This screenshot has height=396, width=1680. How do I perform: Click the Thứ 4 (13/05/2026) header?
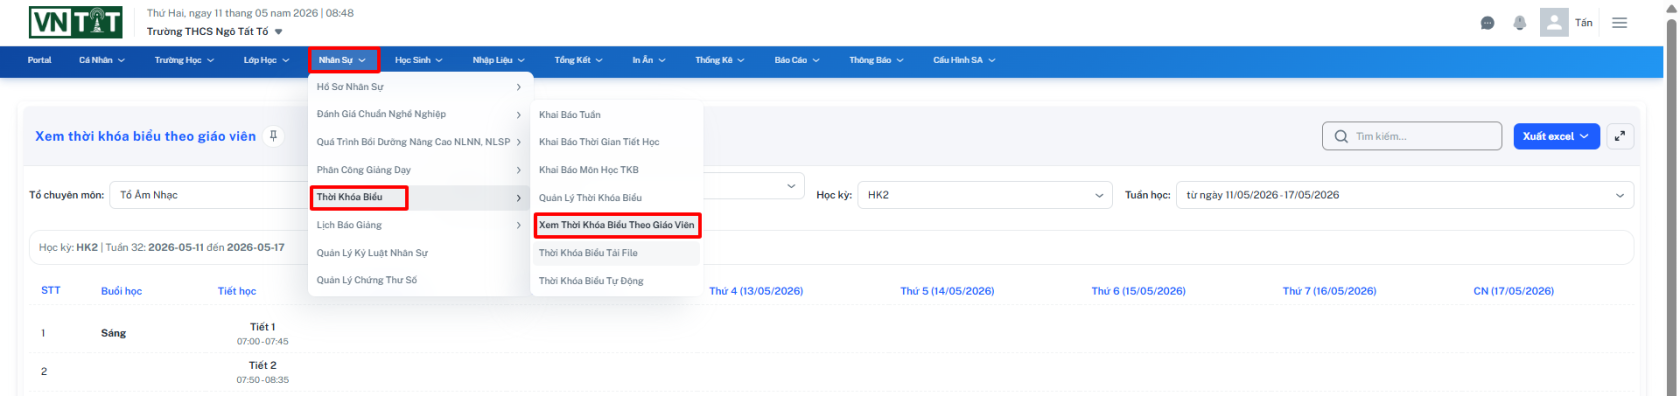[x=756, y=291]
